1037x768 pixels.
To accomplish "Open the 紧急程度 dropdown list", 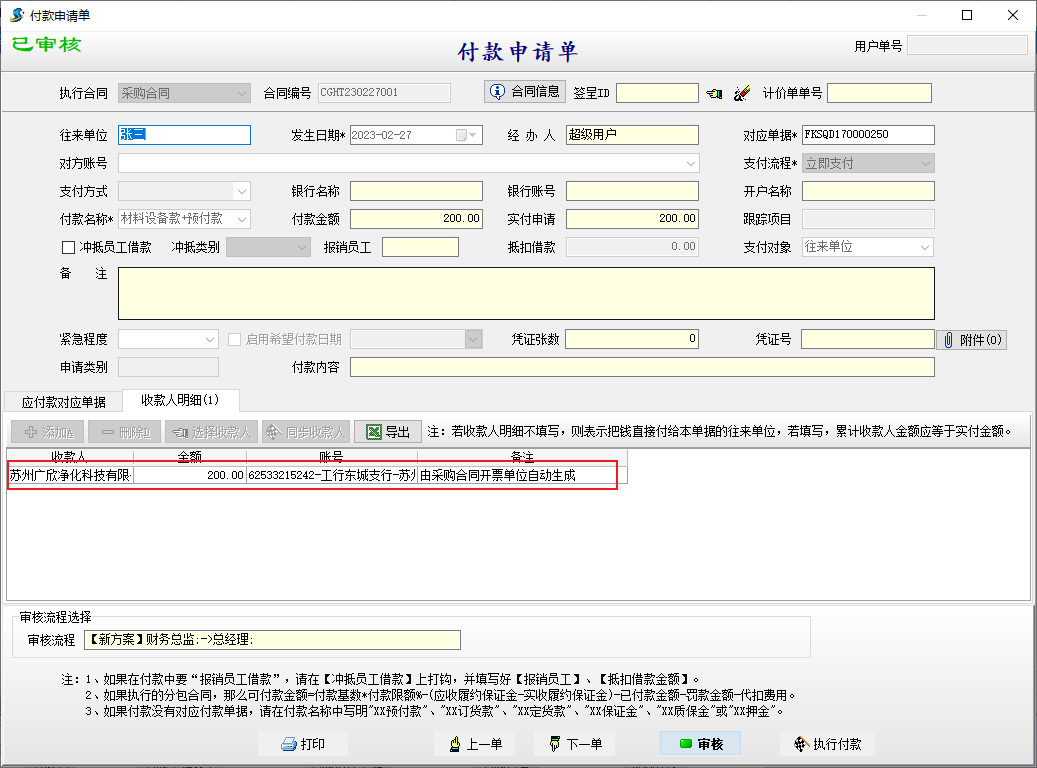I will (x=210, y=340).
